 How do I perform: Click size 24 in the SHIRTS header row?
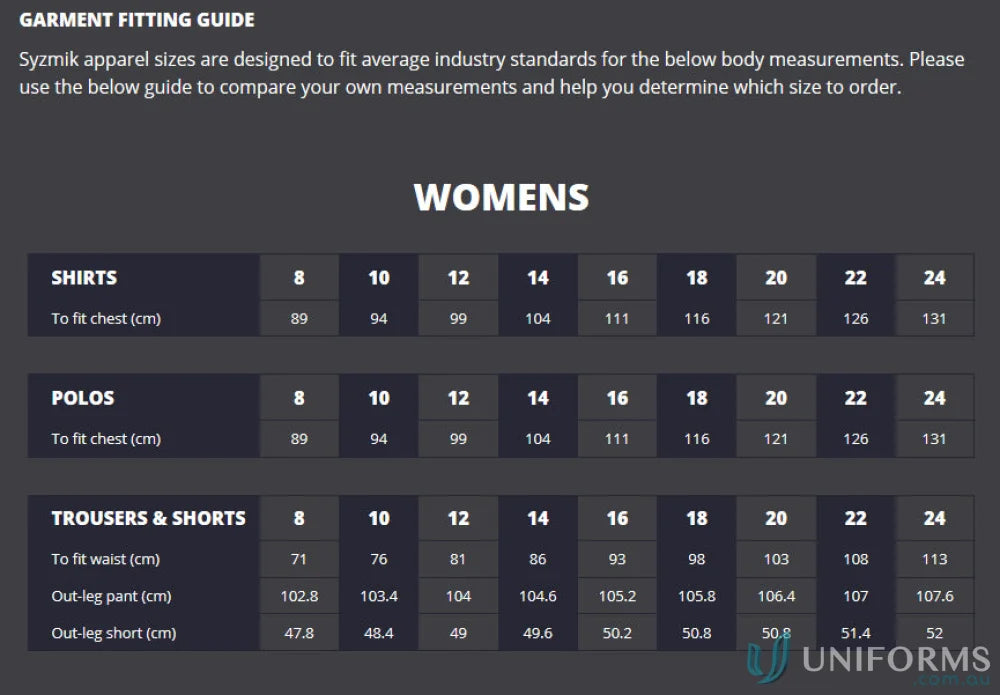click(x=935, y=278)
